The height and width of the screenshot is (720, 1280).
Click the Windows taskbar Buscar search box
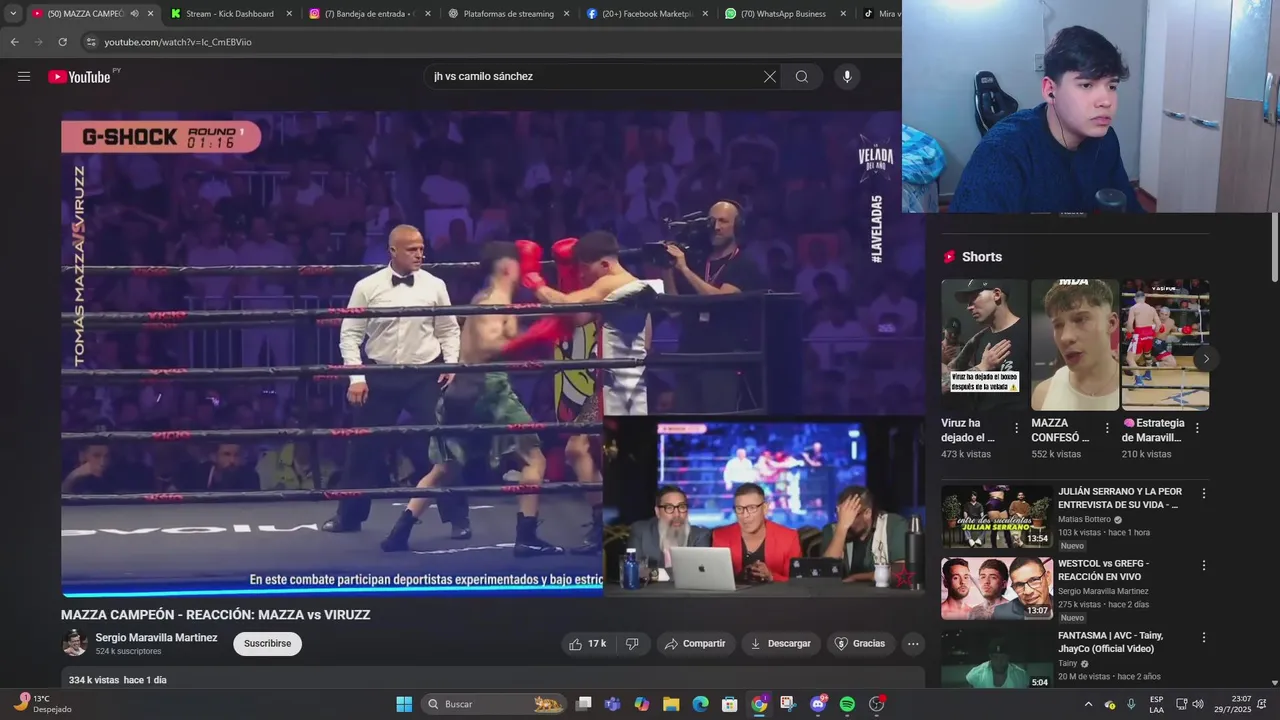click(x=494, y=704)
